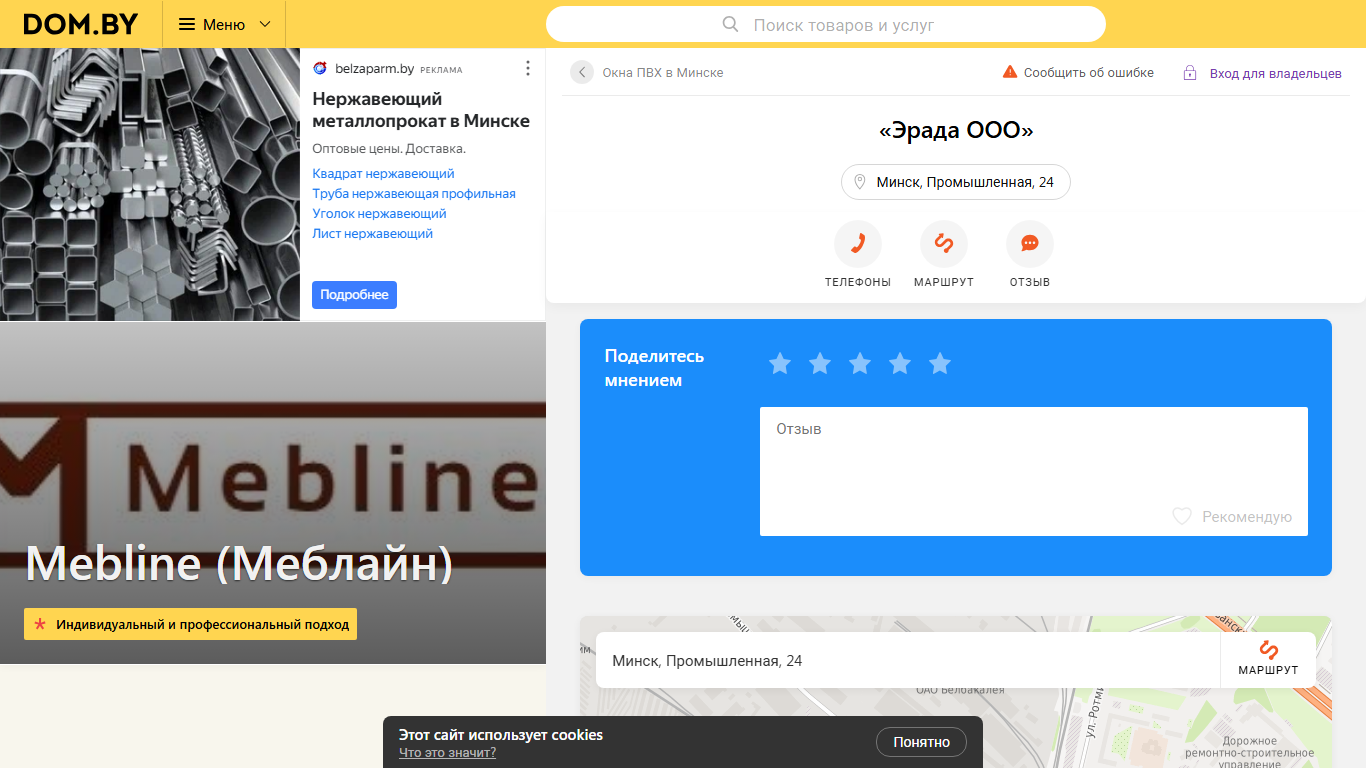Accept cookies with Понятно button
Viewport: 1366px width, 768px height.
pyautogui.click(x=921, y=742)
